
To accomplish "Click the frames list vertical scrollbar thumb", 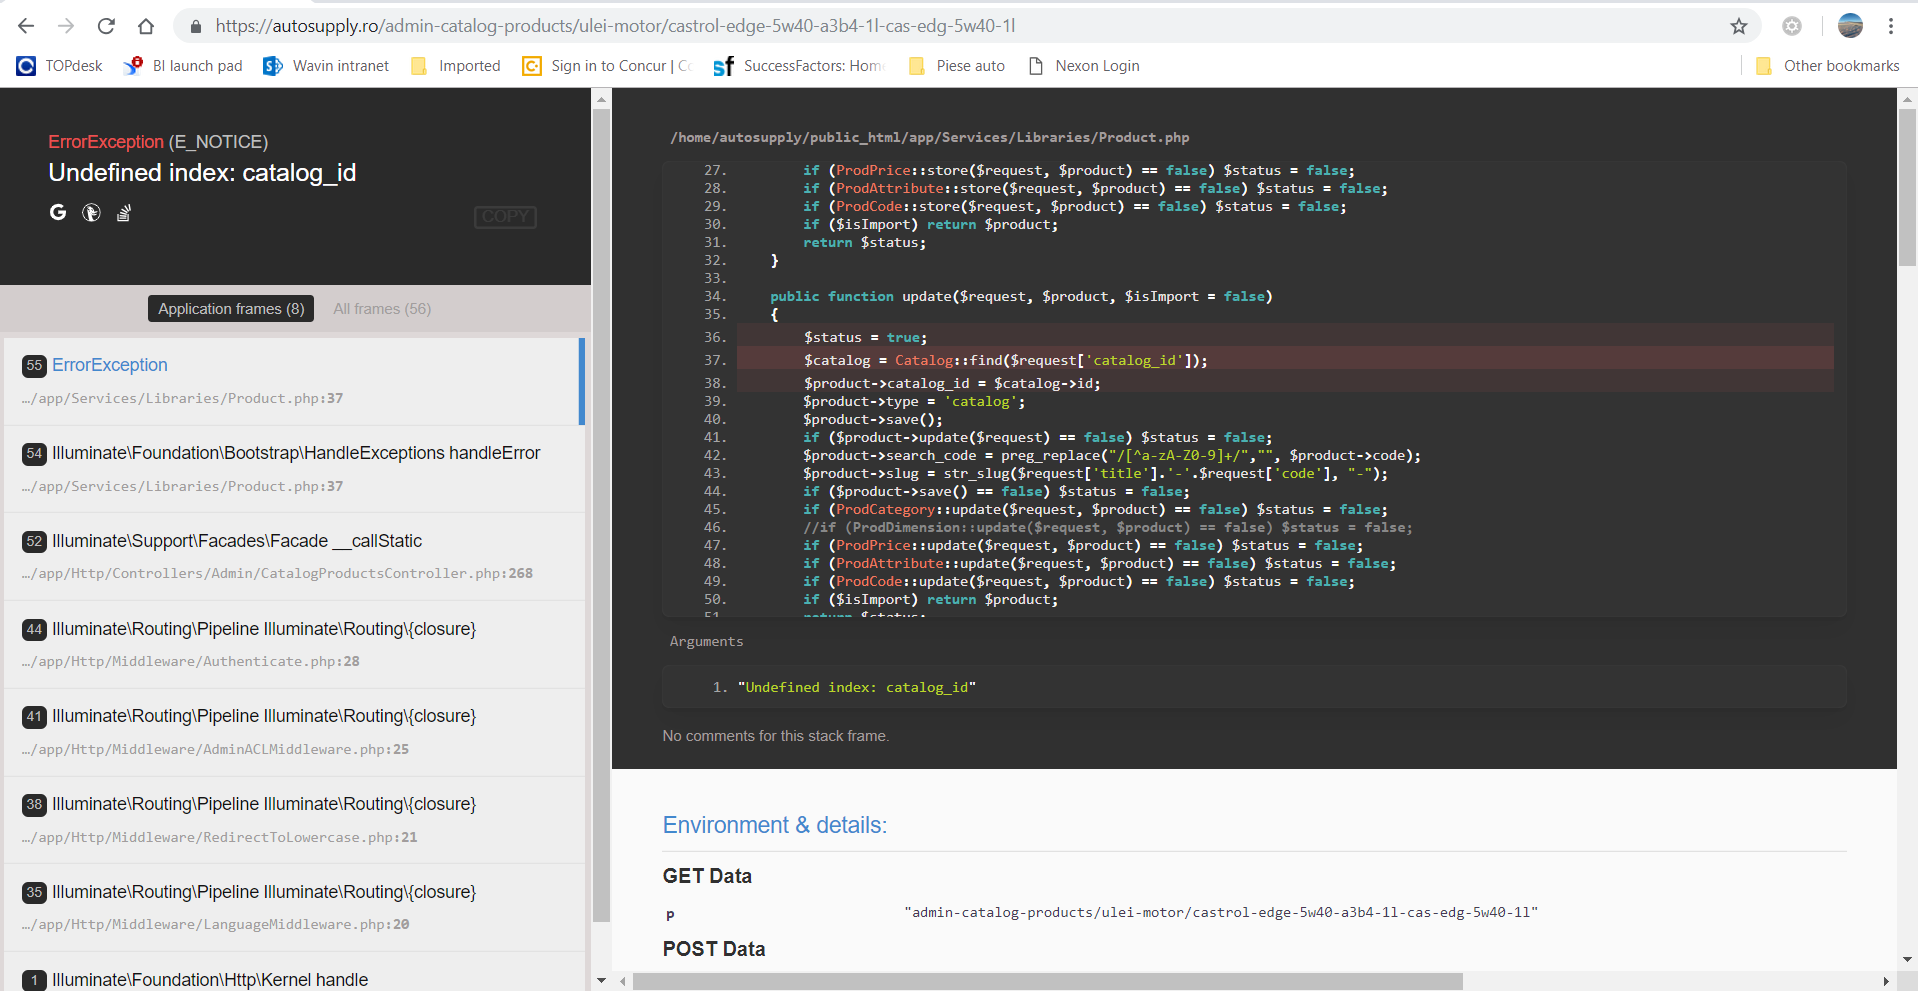I will [601, 515].
